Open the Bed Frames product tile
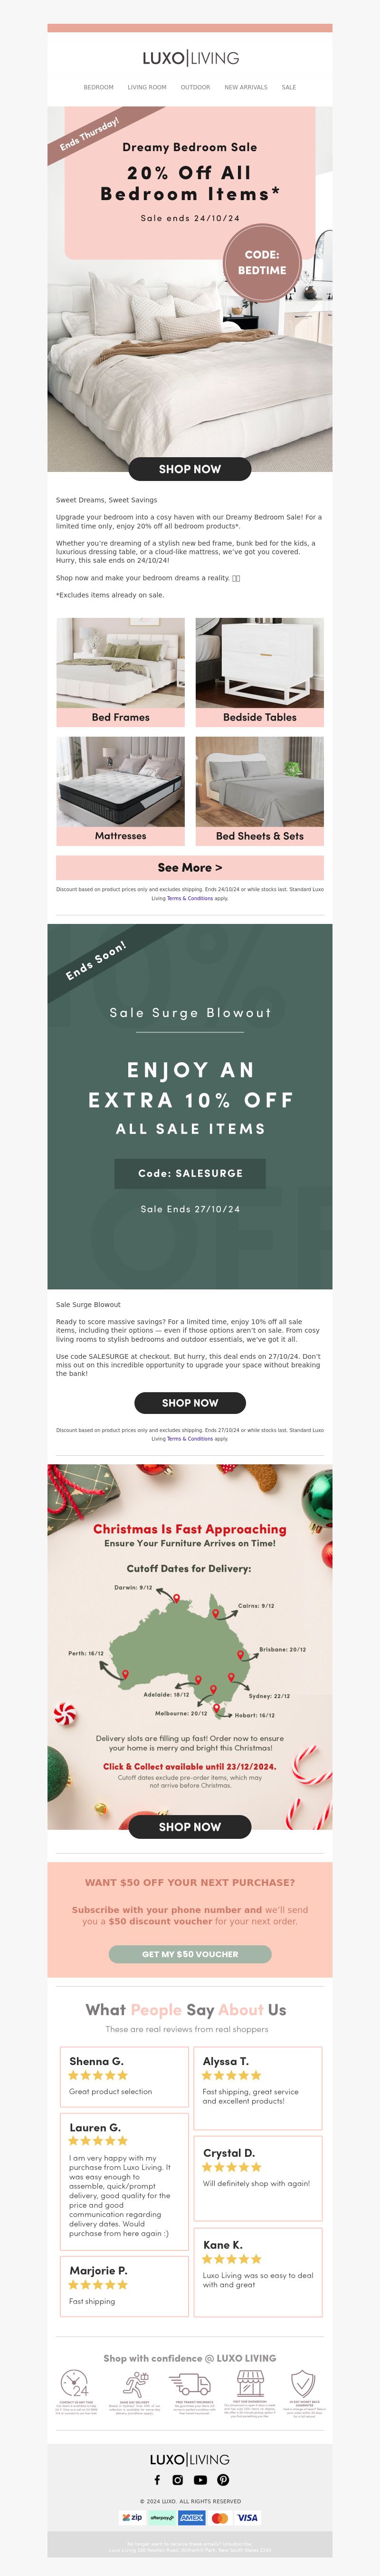380x2576 pixels. 120,672
